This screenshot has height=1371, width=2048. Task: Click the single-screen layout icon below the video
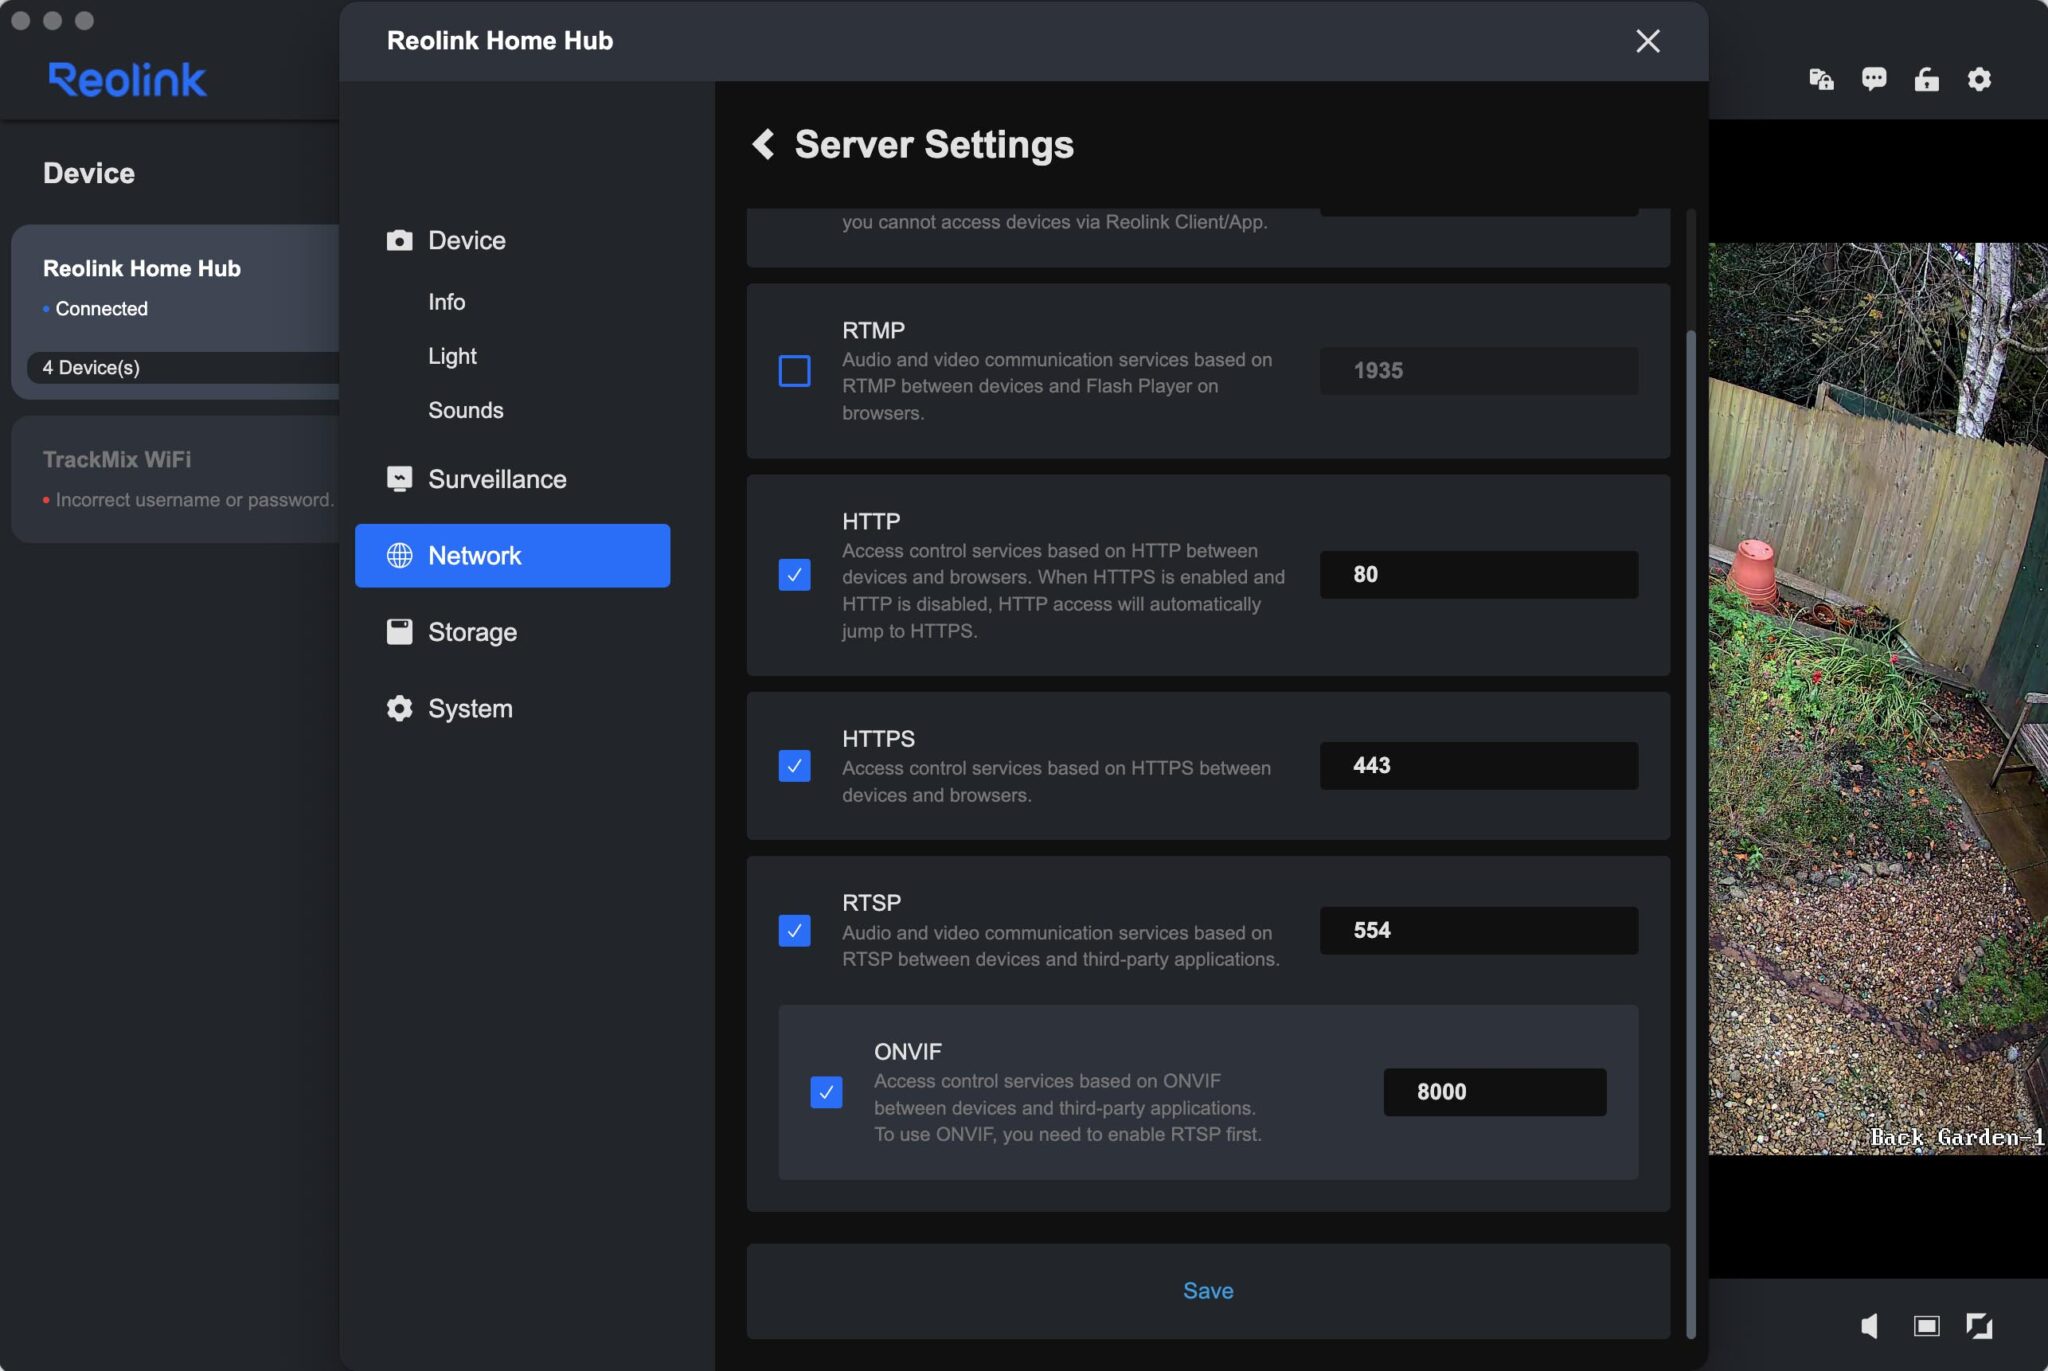click(x=1926, y=1326)
